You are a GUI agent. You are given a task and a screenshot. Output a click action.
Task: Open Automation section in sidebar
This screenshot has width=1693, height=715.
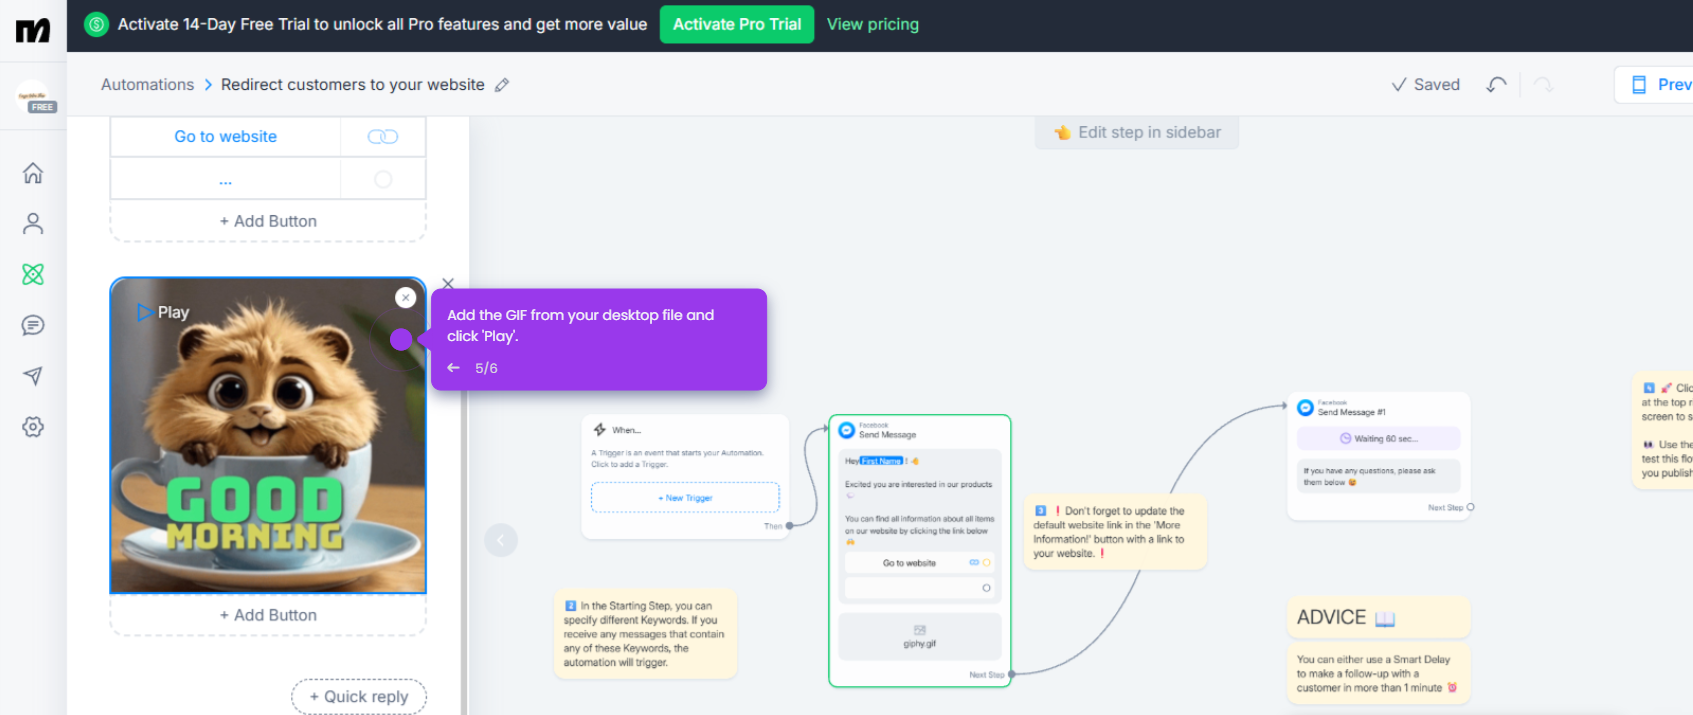coord(33,274)
